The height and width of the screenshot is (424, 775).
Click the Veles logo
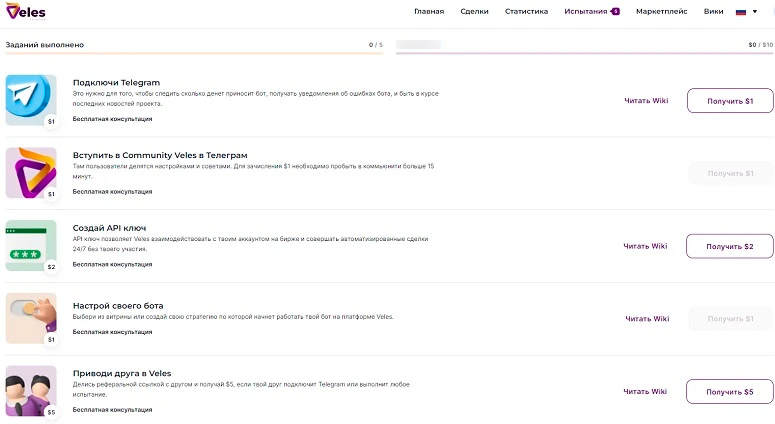point(26,11)
